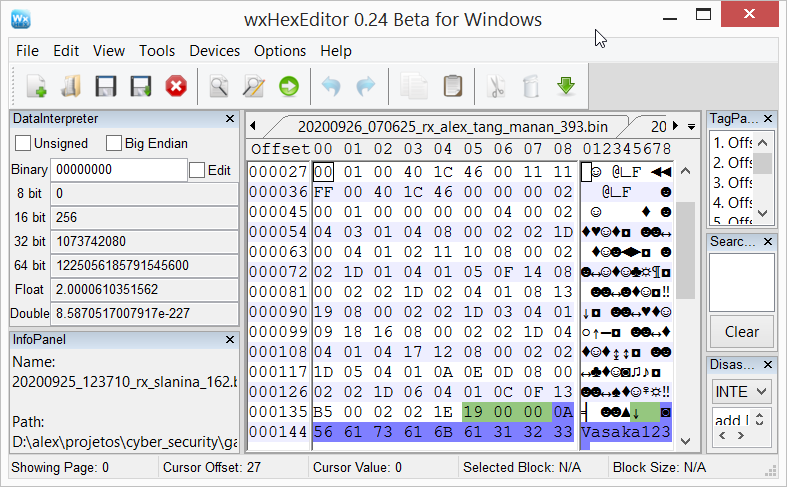787x487 pixels.
Task: Click the Cursor Offset: 27 status entry
Action: click(x=212, y=467)
